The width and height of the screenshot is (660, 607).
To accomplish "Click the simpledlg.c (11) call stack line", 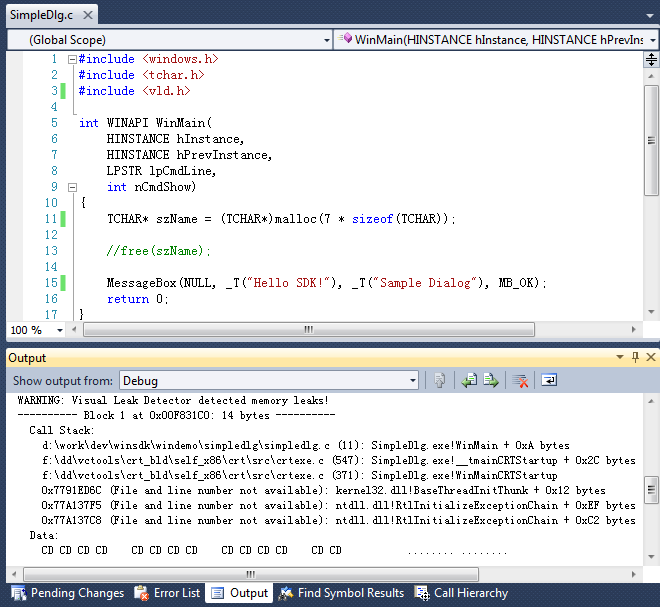I will click(x=306, y=446).
